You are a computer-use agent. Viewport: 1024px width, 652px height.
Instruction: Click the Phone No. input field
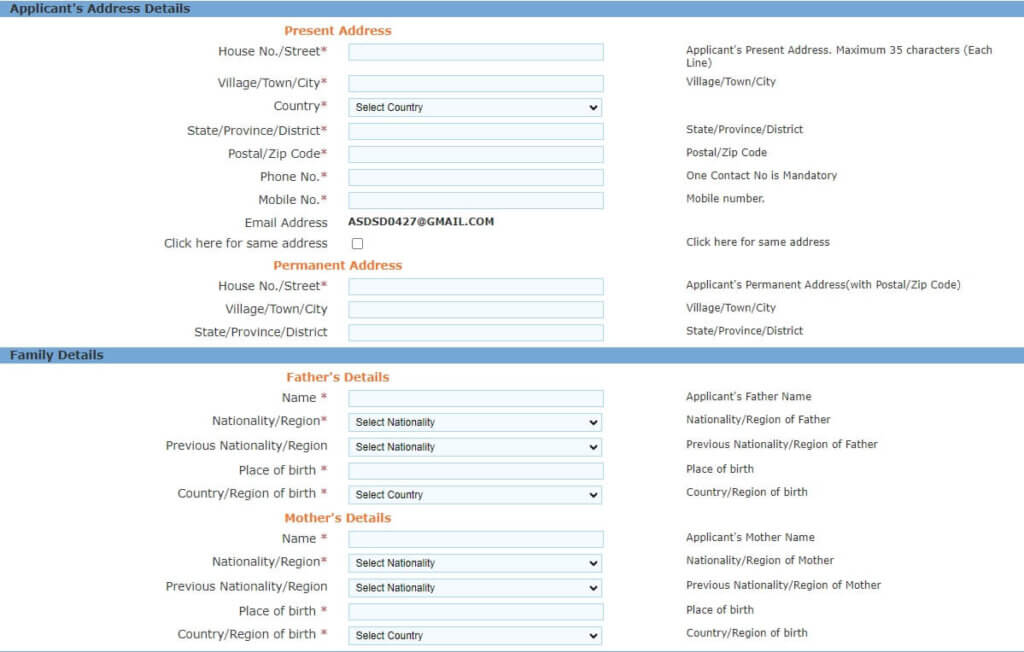tap(475, 177)
